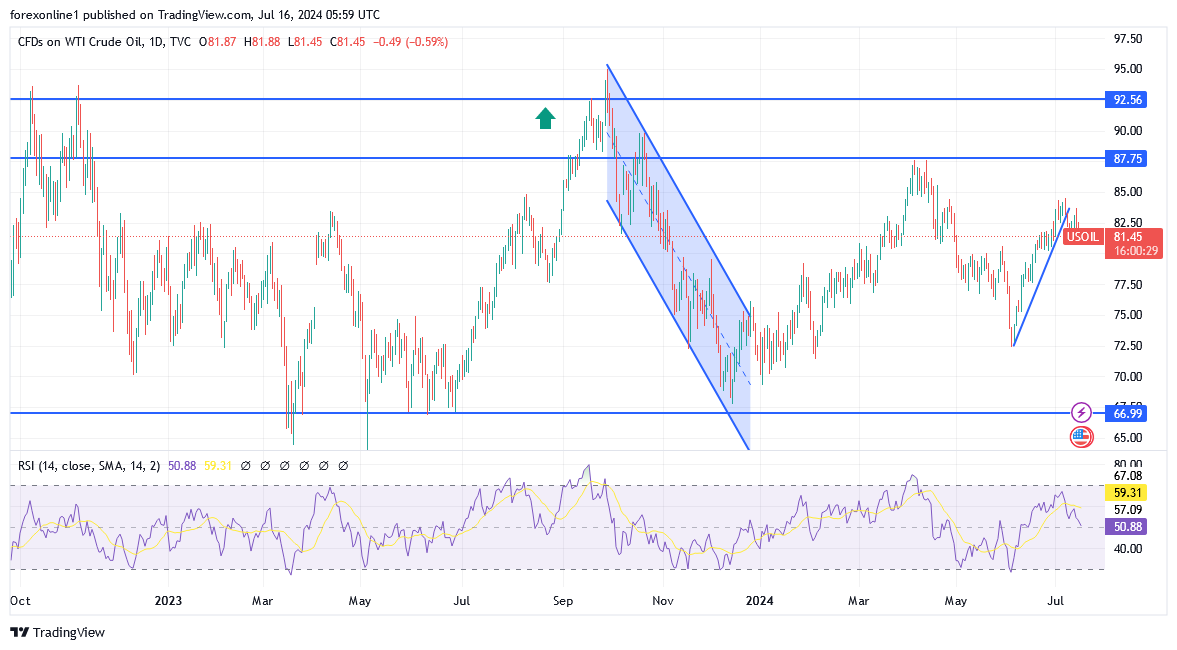Screen dimensions: 1177x650
Task: Click the open value O81.87
Action: [217, 42]
